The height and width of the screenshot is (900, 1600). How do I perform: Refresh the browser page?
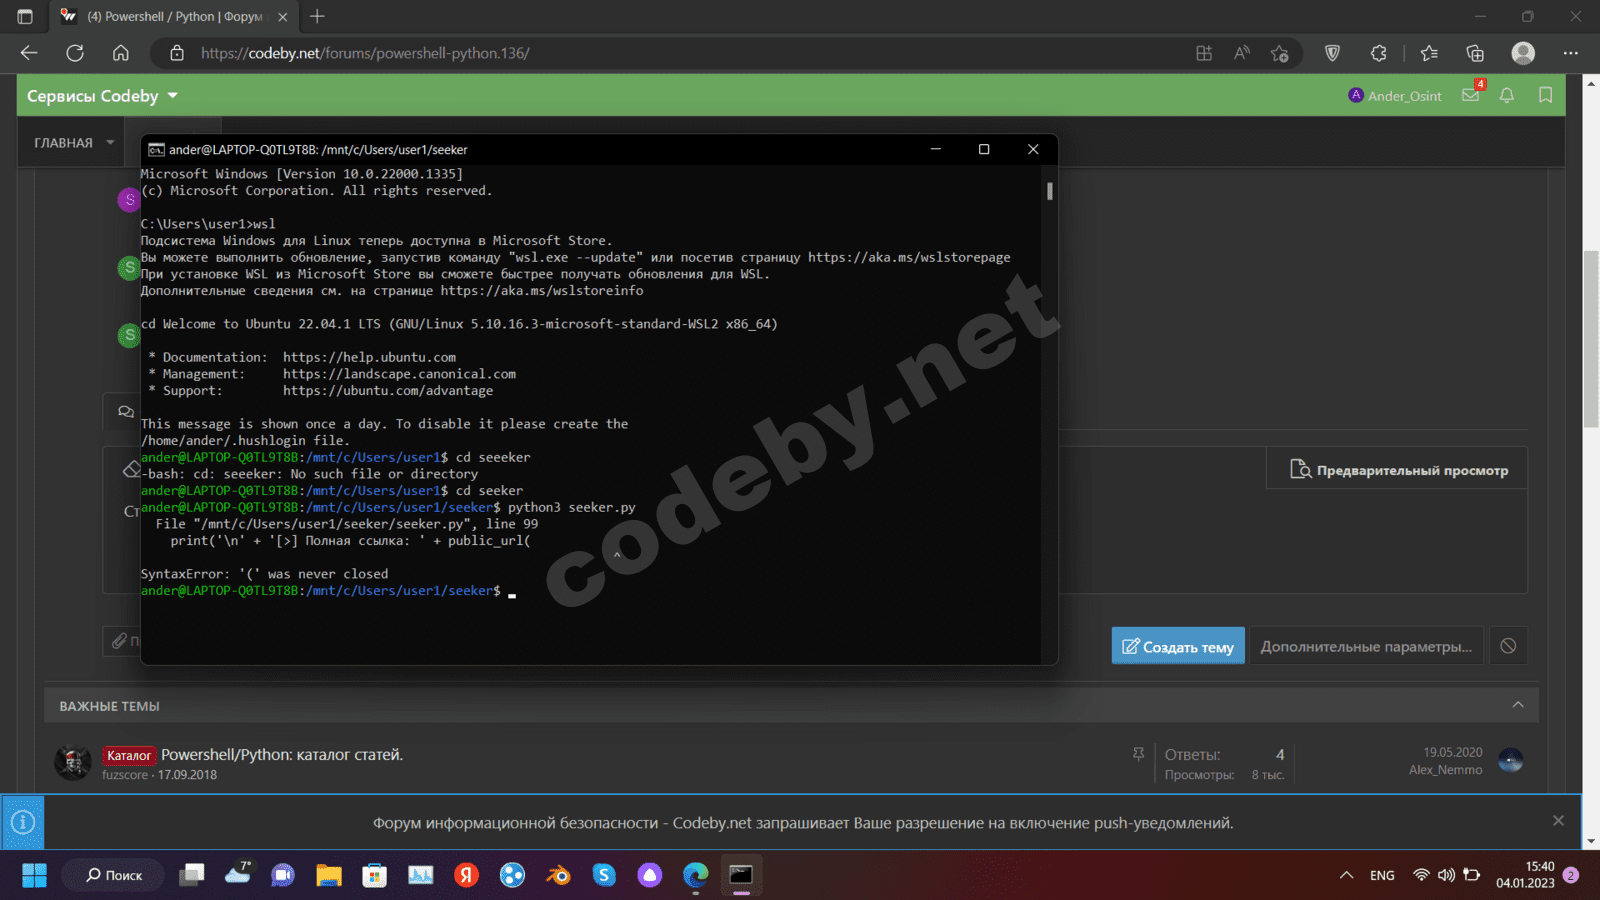(75, 53)
